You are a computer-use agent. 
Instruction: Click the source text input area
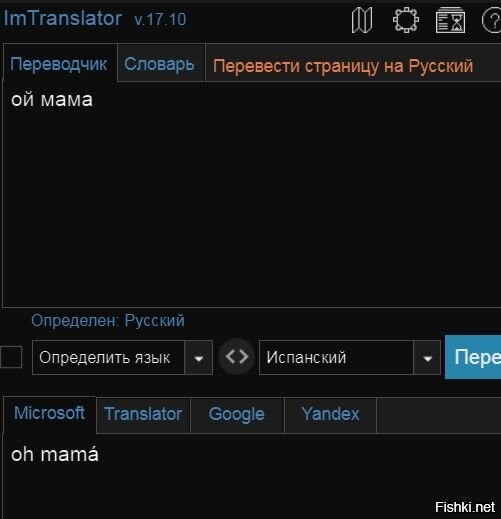tap(252, 194)
